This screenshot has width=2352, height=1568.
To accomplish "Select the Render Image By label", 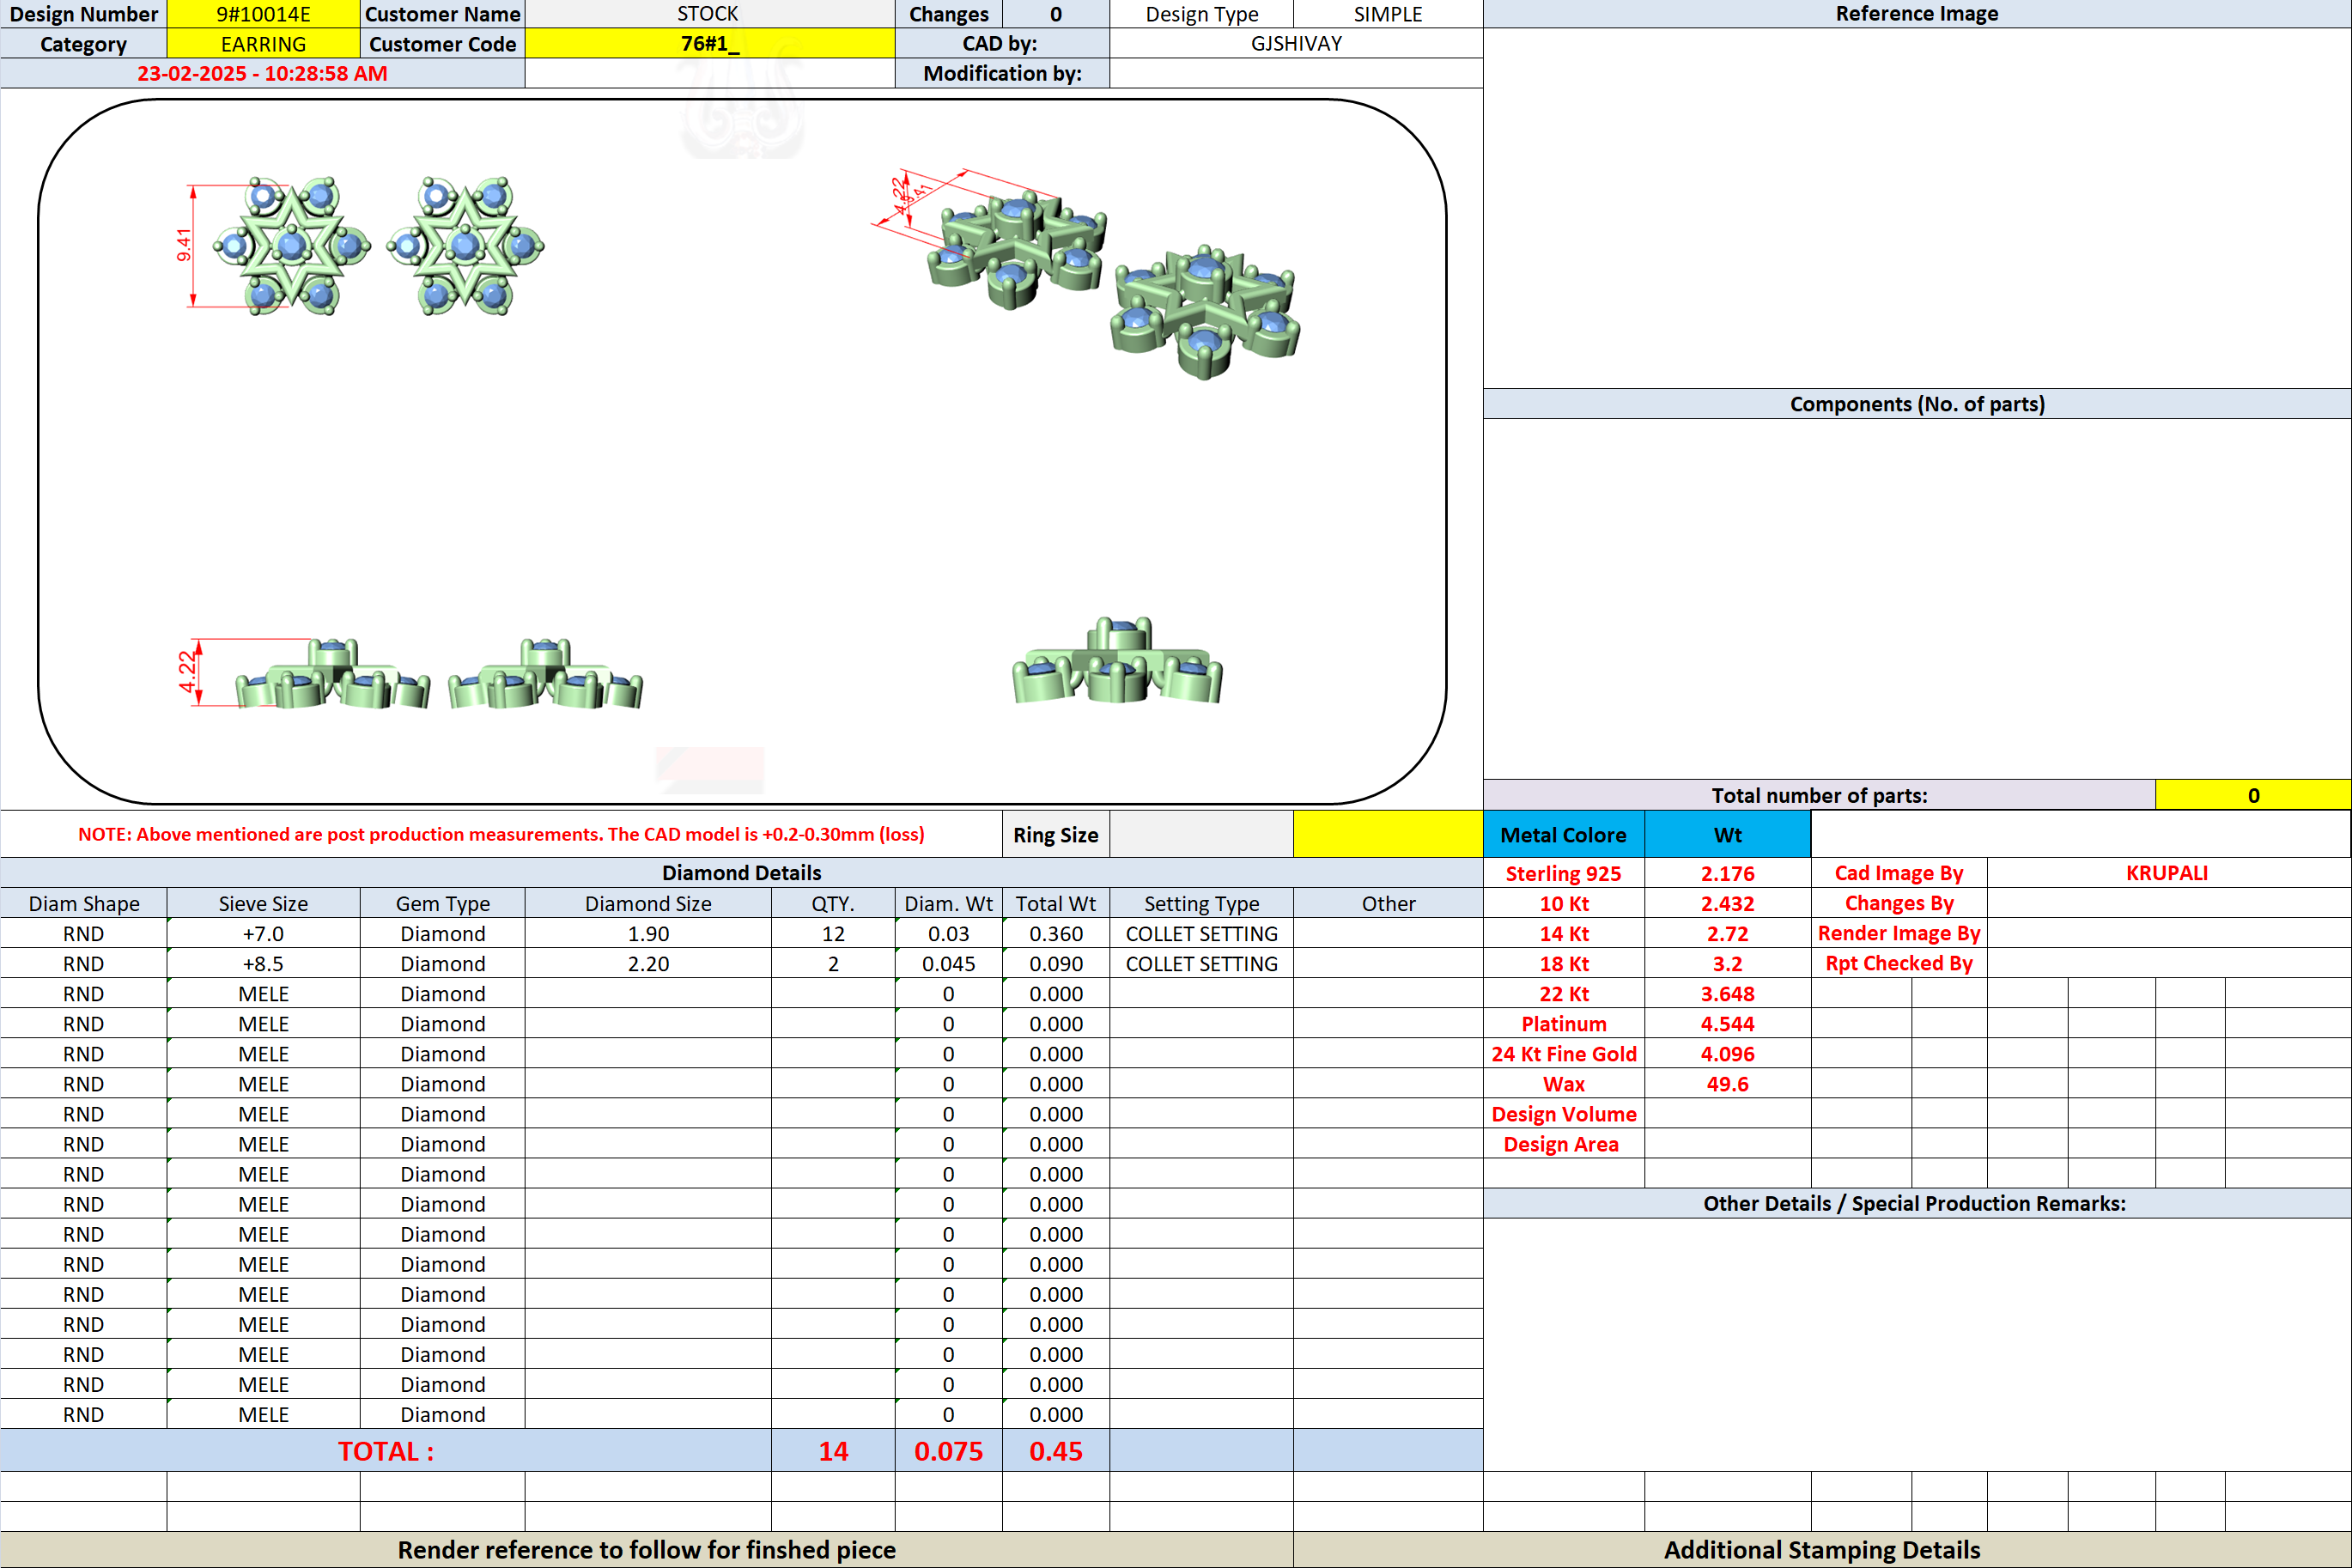I will point(1899,933).
